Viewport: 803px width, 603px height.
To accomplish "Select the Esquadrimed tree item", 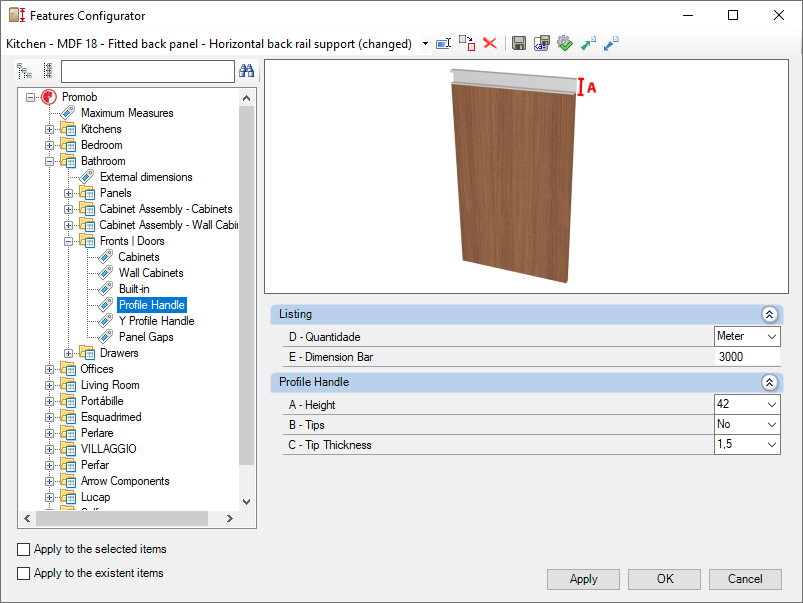I will (x=111, y=417).
